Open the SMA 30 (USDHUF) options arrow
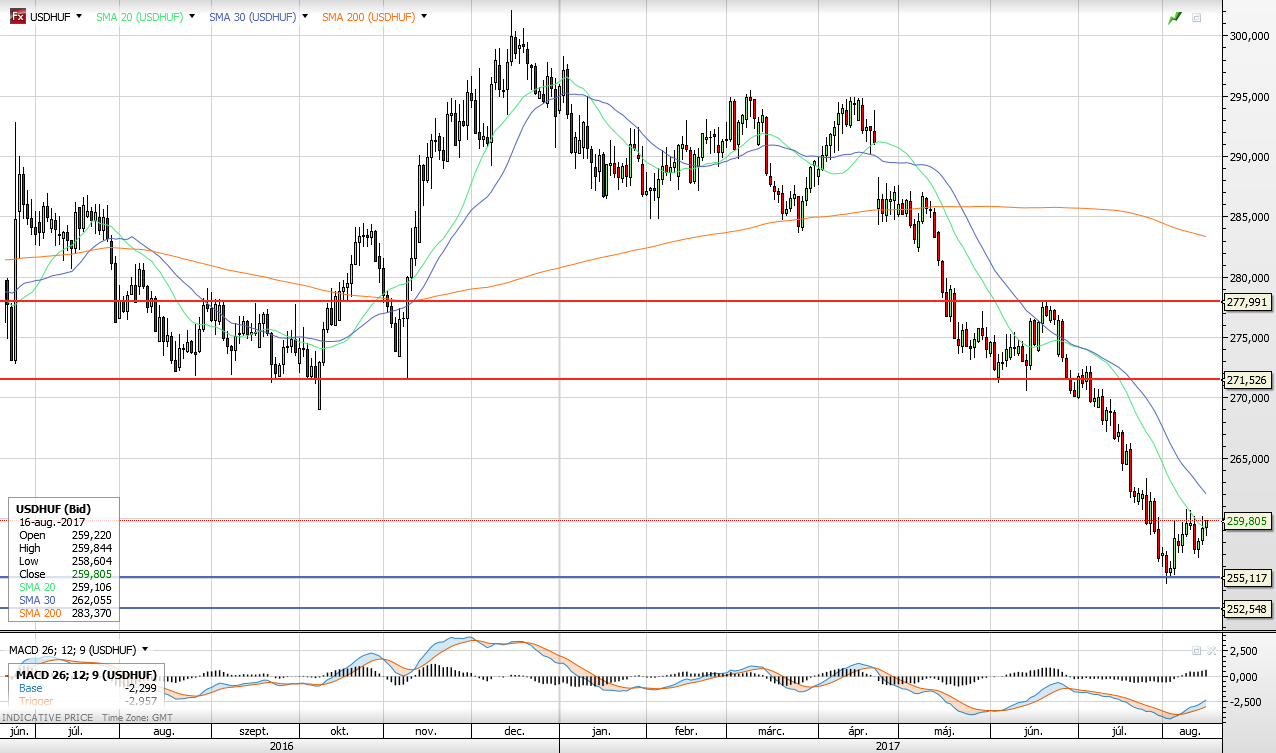 (x=304, y=17)
